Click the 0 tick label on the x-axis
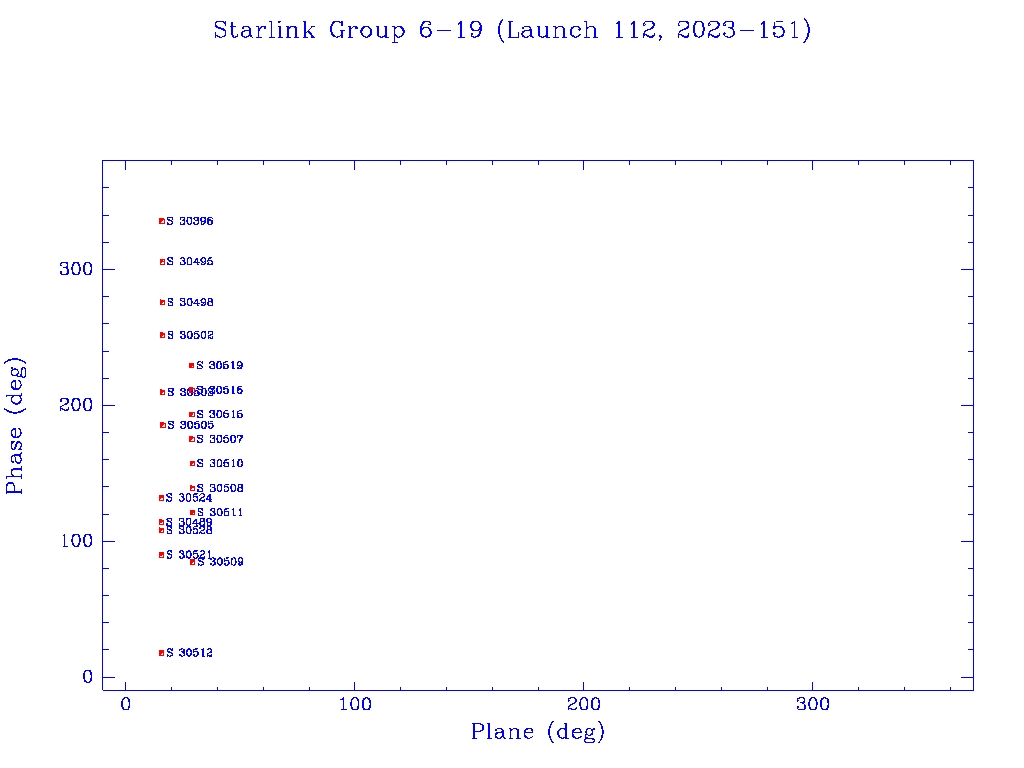This screenshot has height=768, width=1024. (x=126, y=704)
